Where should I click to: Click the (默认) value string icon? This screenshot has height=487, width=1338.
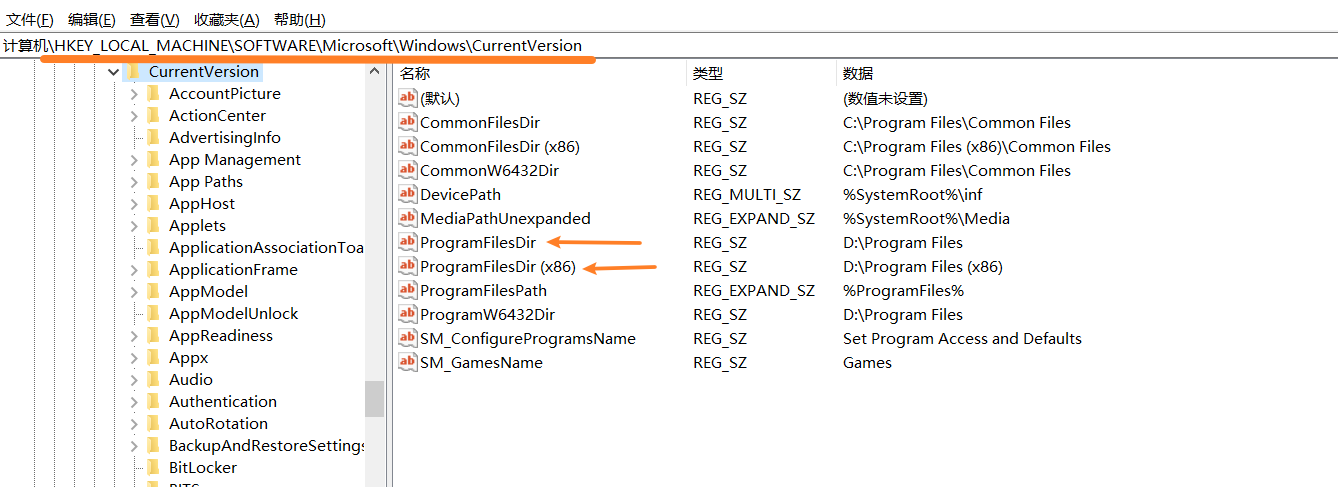click(x=407, y=98)
